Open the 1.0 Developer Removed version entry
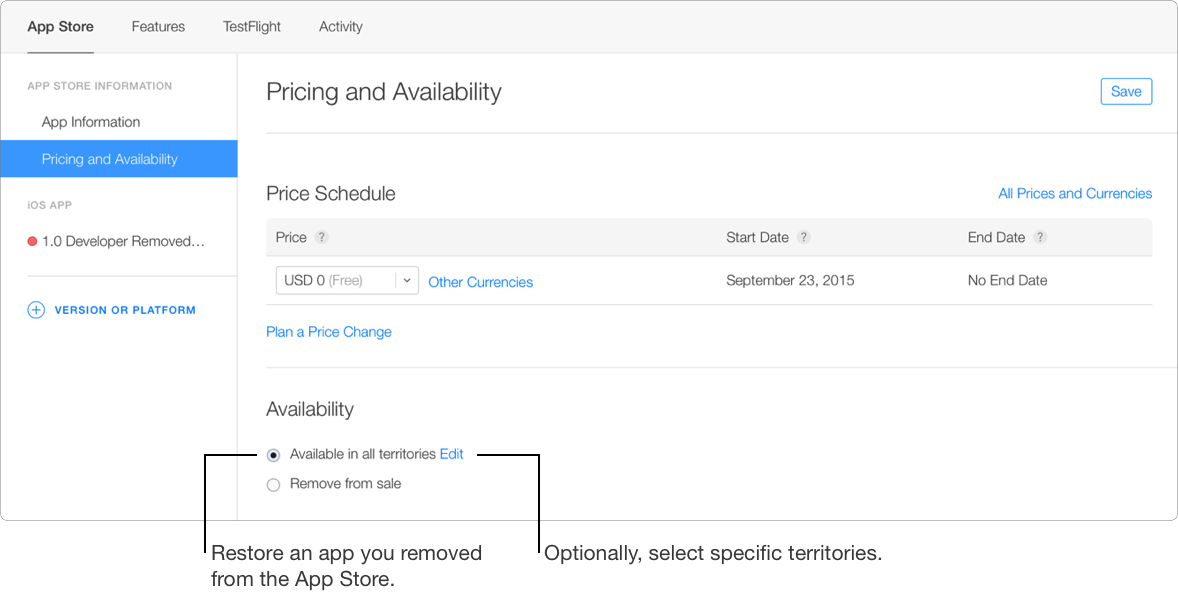Image resolution: width=1178 pixels, height=597 pixels. point(123,242)
